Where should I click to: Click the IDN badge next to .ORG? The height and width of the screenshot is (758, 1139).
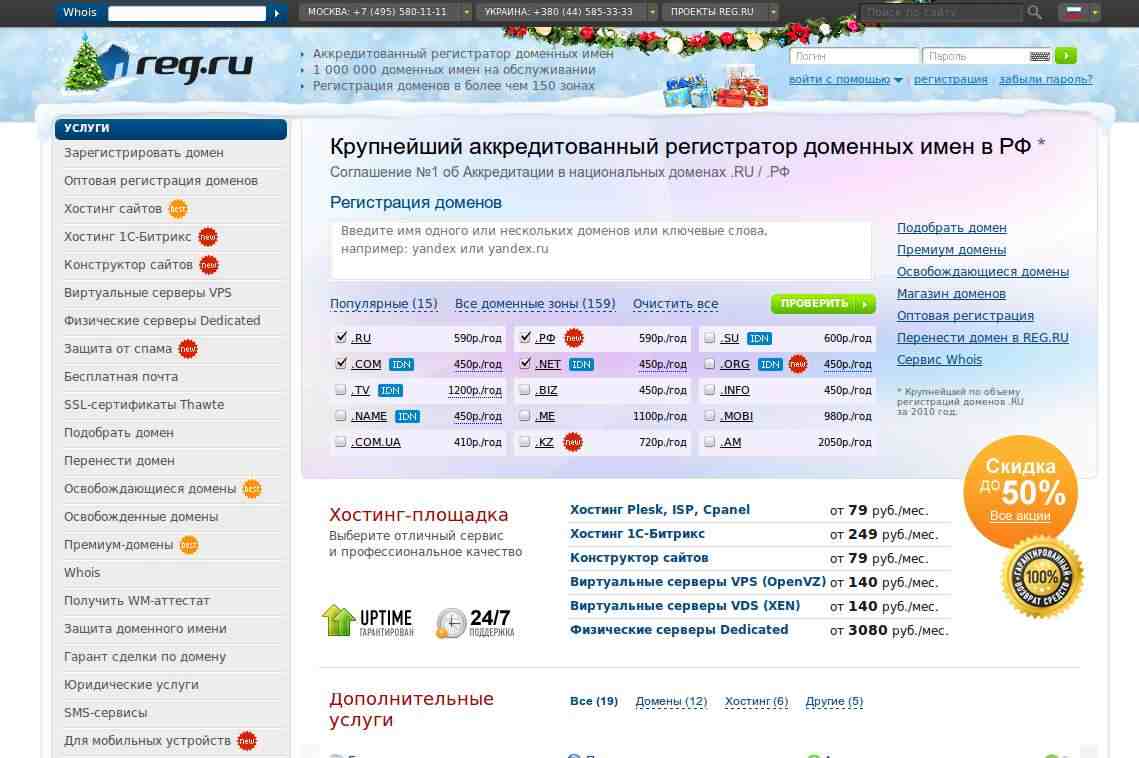click(x=769, y=365)
